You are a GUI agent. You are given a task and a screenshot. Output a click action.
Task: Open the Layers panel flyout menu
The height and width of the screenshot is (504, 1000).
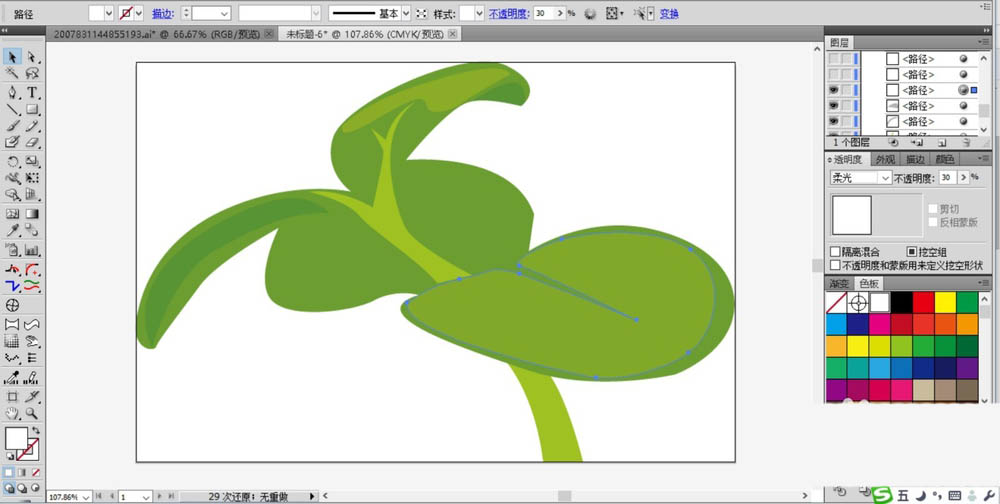(983, 43)
